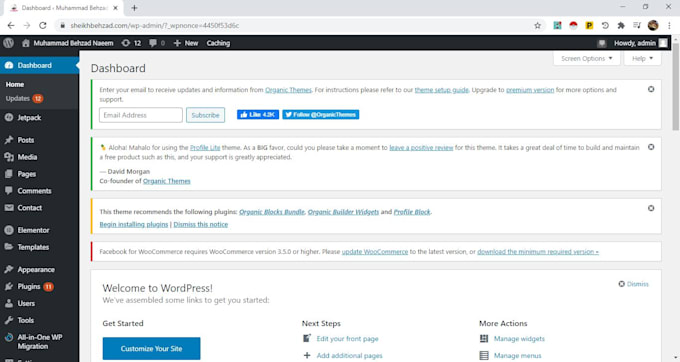680x362 pixels.
Task: Bookmark this page with star icon
Action: [537, 26]
